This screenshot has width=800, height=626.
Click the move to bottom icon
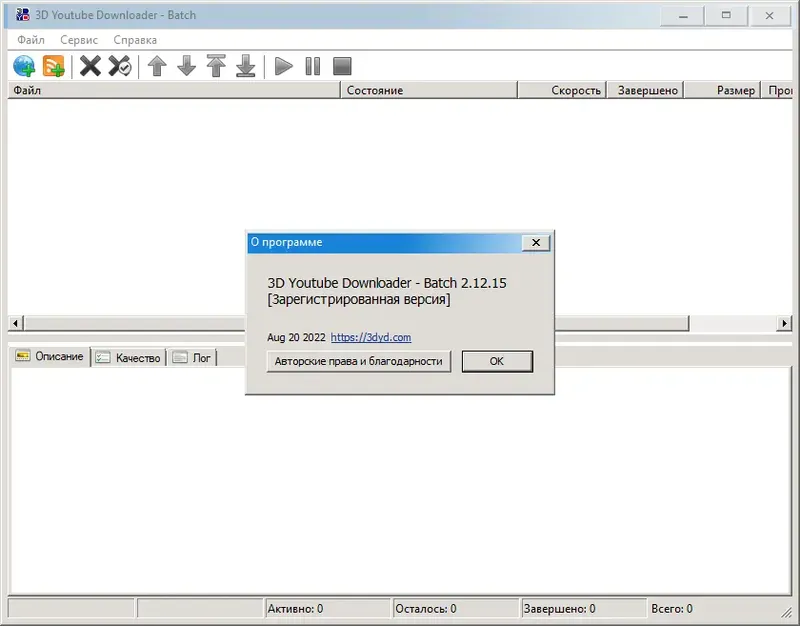pyautogui.click(x=246, y=66)
